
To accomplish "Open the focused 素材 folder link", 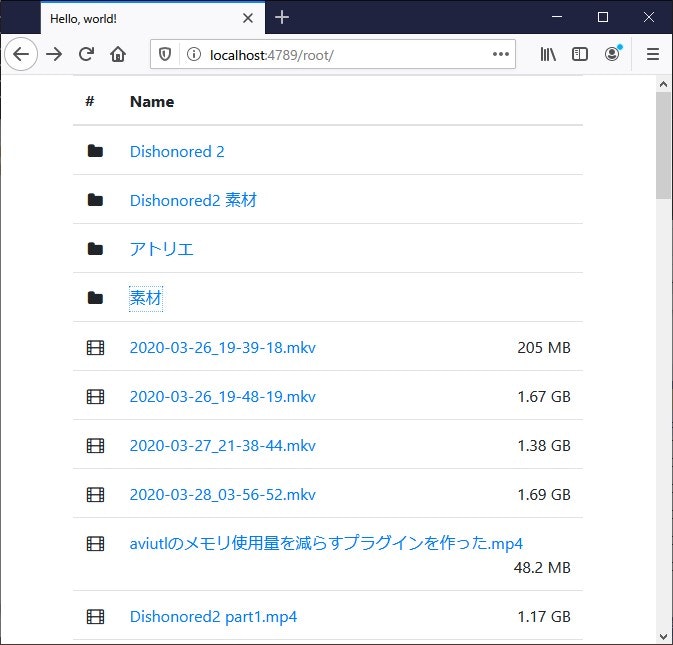I will click(x=146, y=298).
